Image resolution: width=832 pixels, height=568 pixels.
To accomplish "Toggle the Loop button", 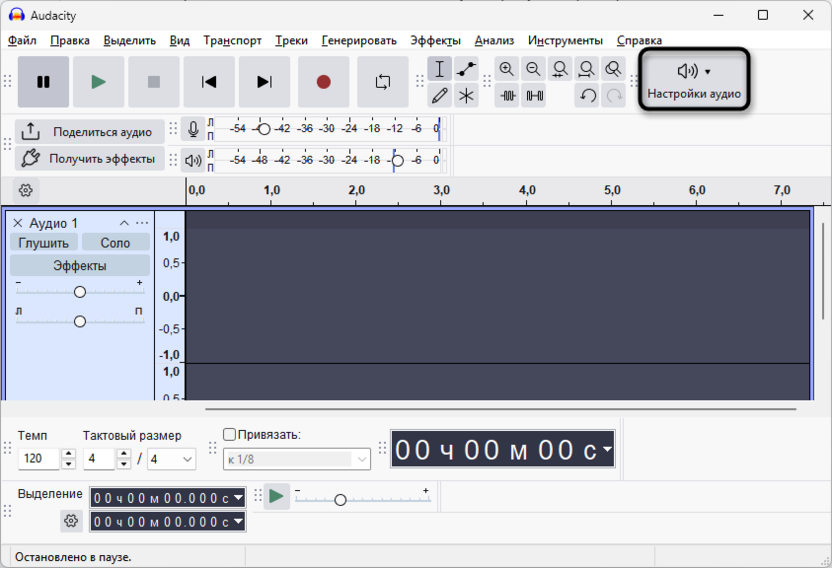I will 383,82.
